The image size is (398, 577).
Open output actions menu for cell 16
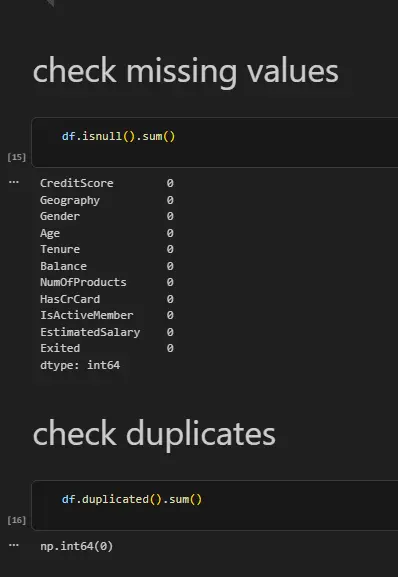[14, 545]
